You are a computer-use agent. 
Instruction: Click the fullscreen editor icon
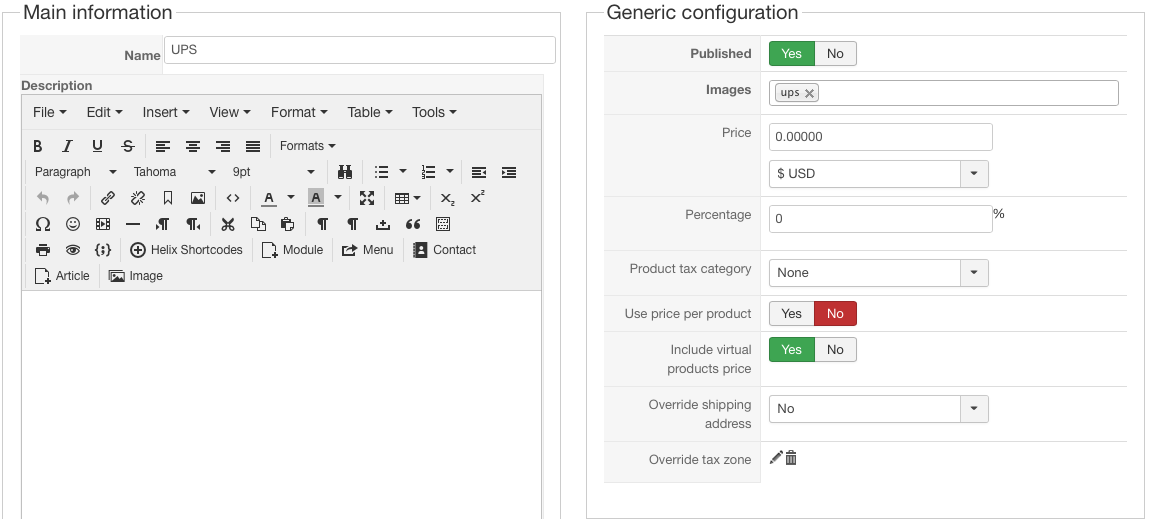click(x=367, y=198)
